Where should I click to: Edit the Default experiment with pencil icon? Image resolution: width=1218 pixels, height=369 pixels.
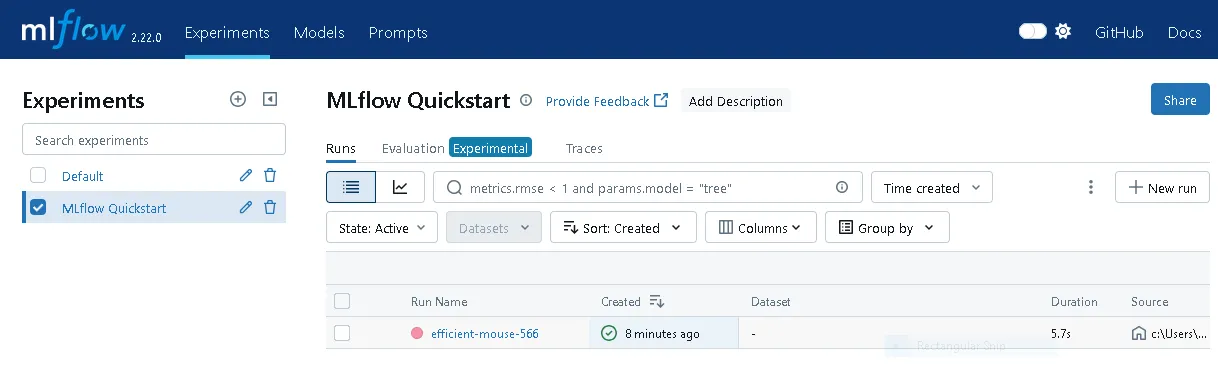(x=246, y=176)
